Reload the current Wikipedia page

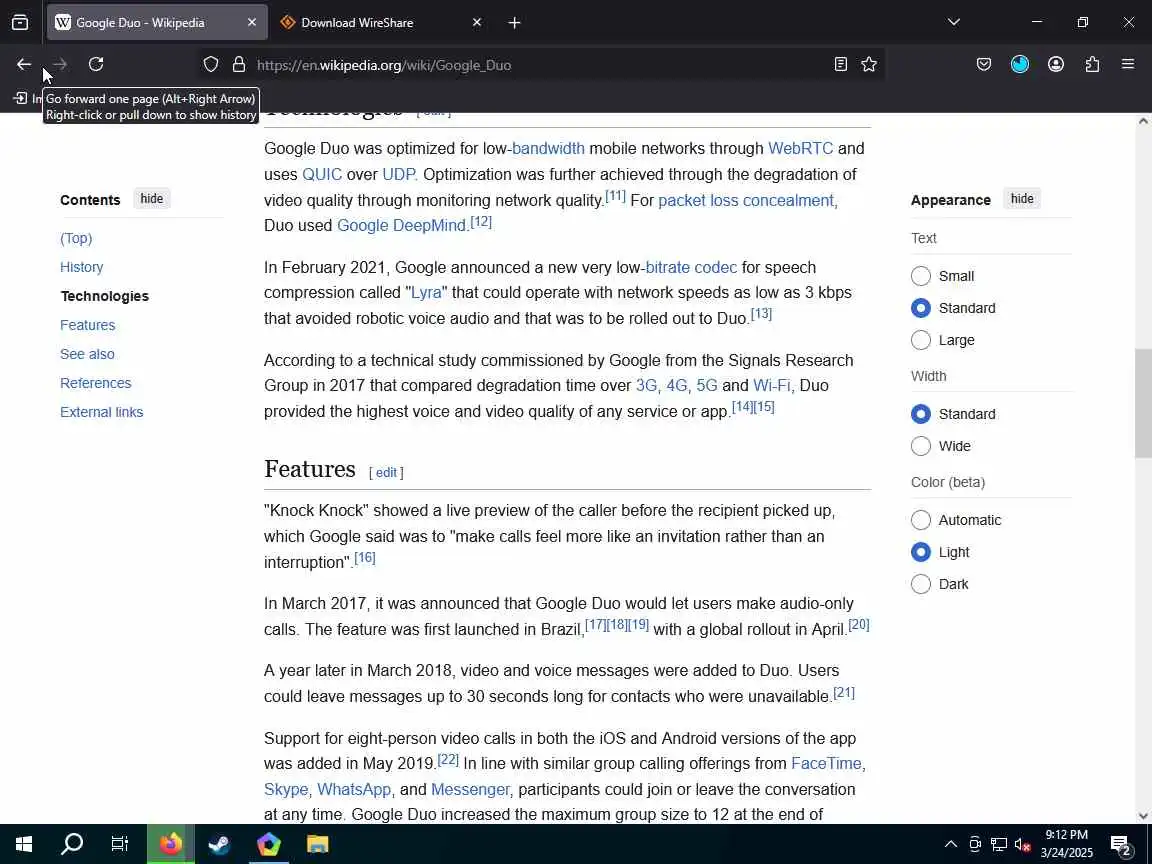pos(96,65)
